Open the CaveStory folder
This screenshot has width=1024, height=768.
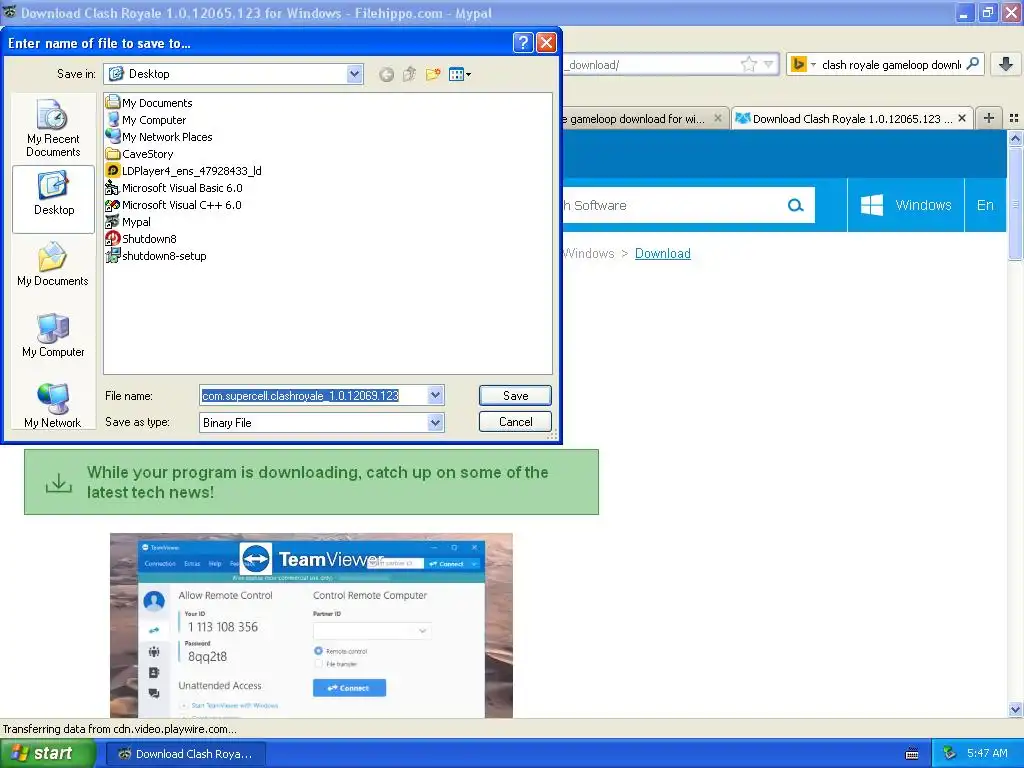coord(139,153)
